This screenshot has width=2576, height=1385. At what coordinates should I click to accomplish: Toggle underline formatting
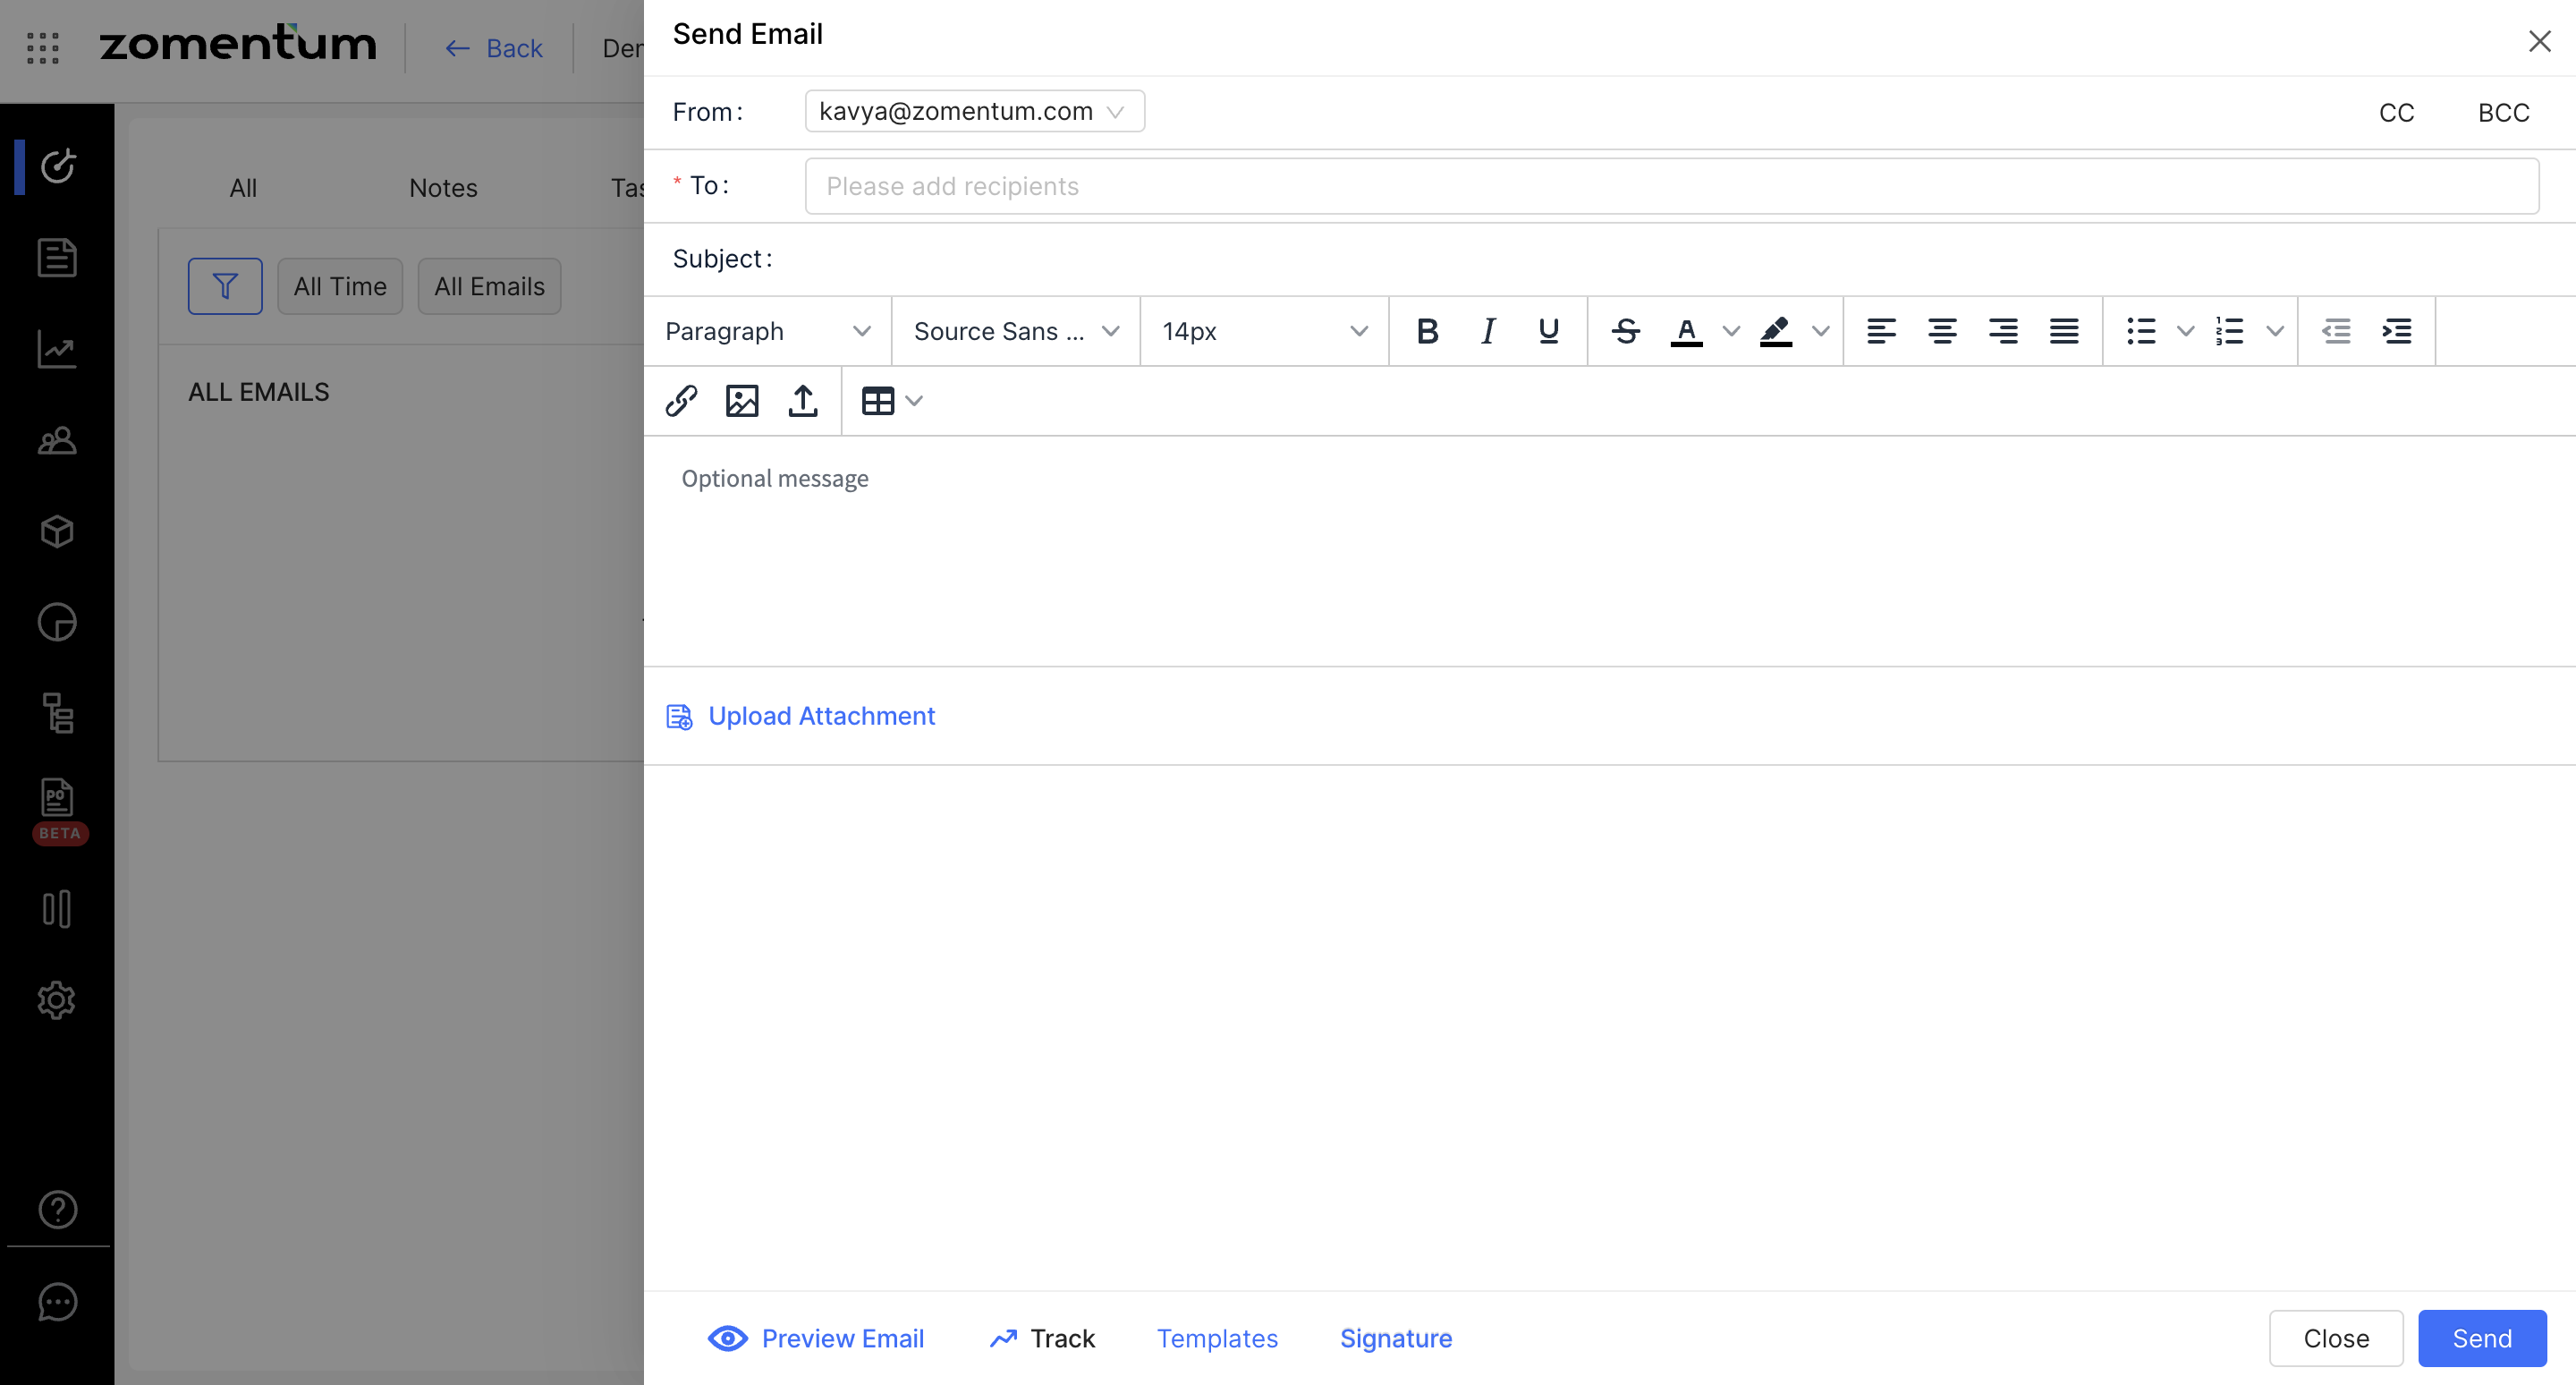[1548, 331]
